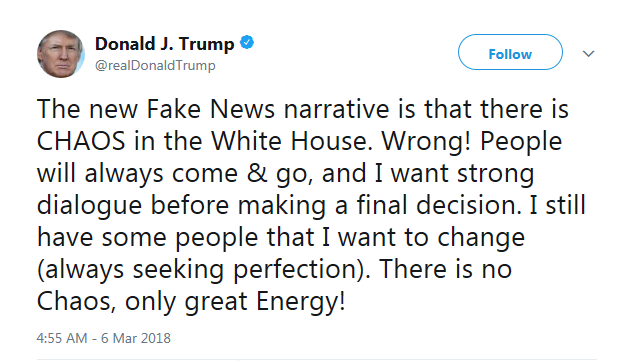Screen dimensions: 634x361
Task: Click the word CHAOS in the tweet
Action: 81,141
